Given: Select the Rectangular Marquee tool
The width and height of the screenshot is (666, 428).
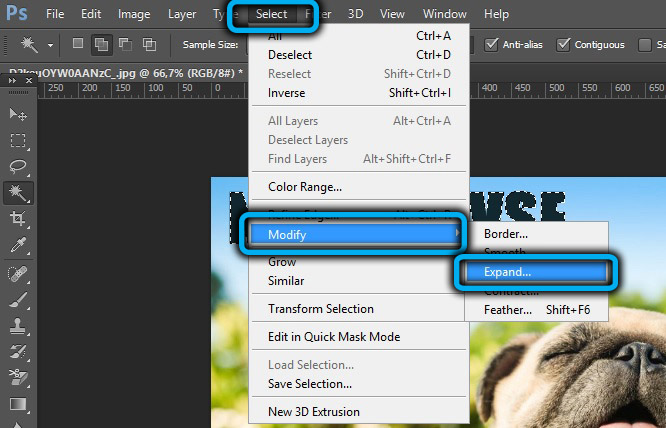Looking at the screenshot, I should [x=18, y=140].
